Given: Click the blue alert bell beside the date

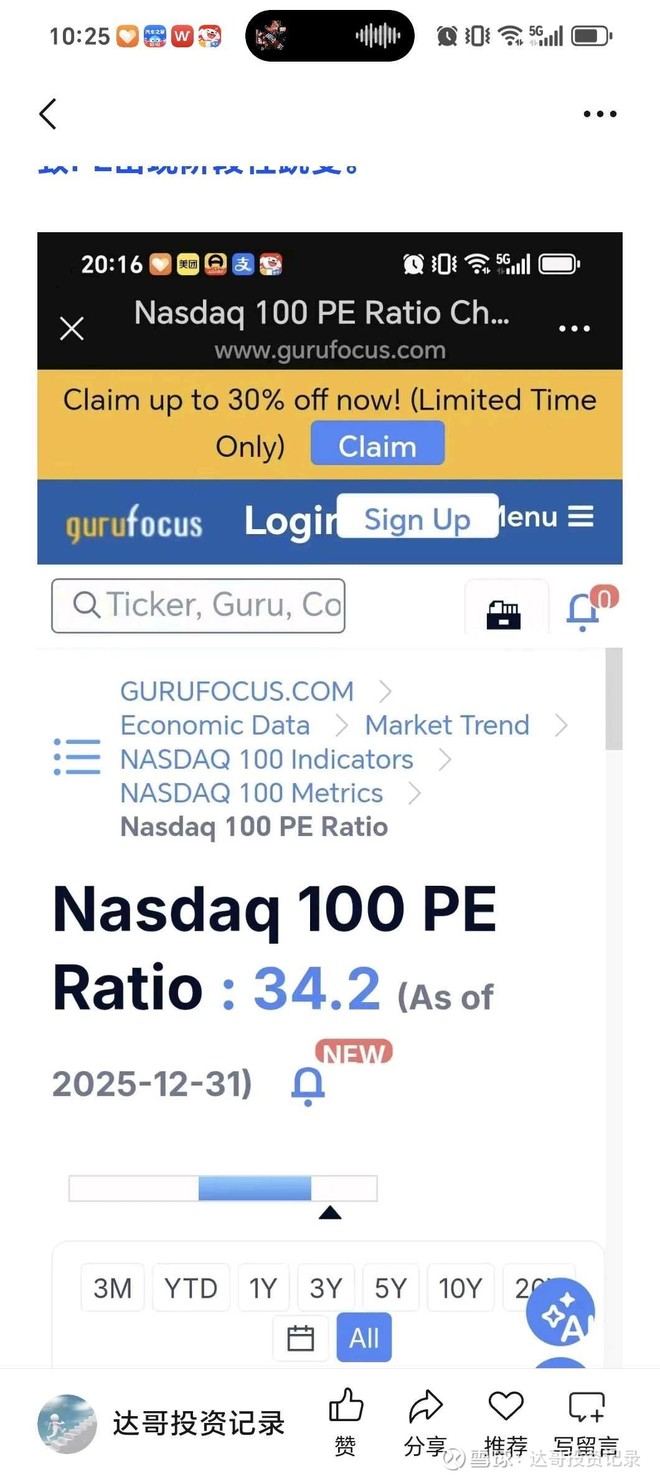Looking at the screenshot, I should click(307, 1086).
